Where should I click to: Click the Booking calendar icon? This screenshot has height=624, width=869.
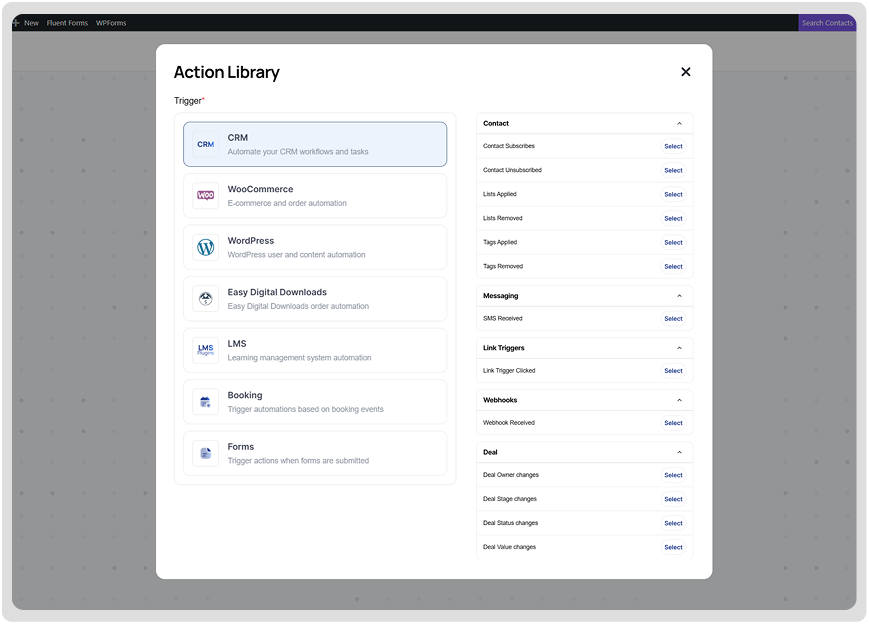click(x=205, y=402)
